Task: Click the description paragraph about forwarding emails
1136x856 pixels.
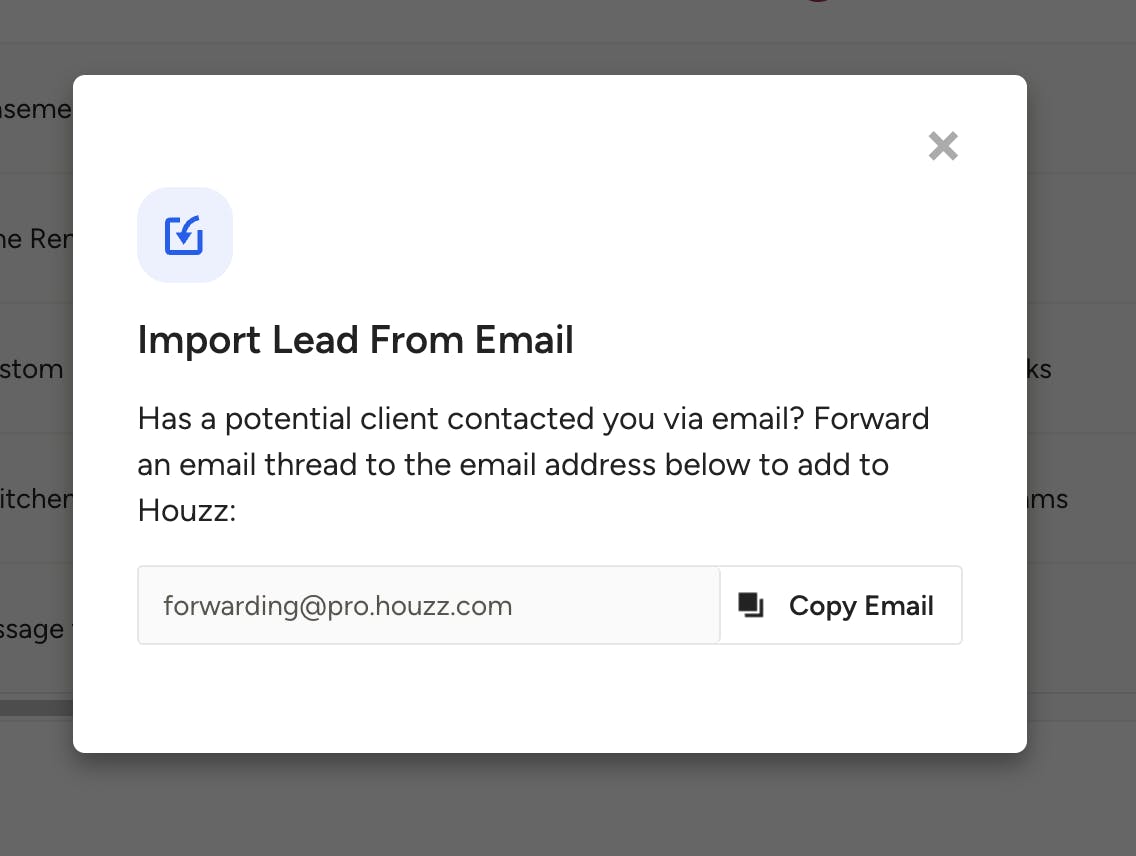Action: pos(533,464)
